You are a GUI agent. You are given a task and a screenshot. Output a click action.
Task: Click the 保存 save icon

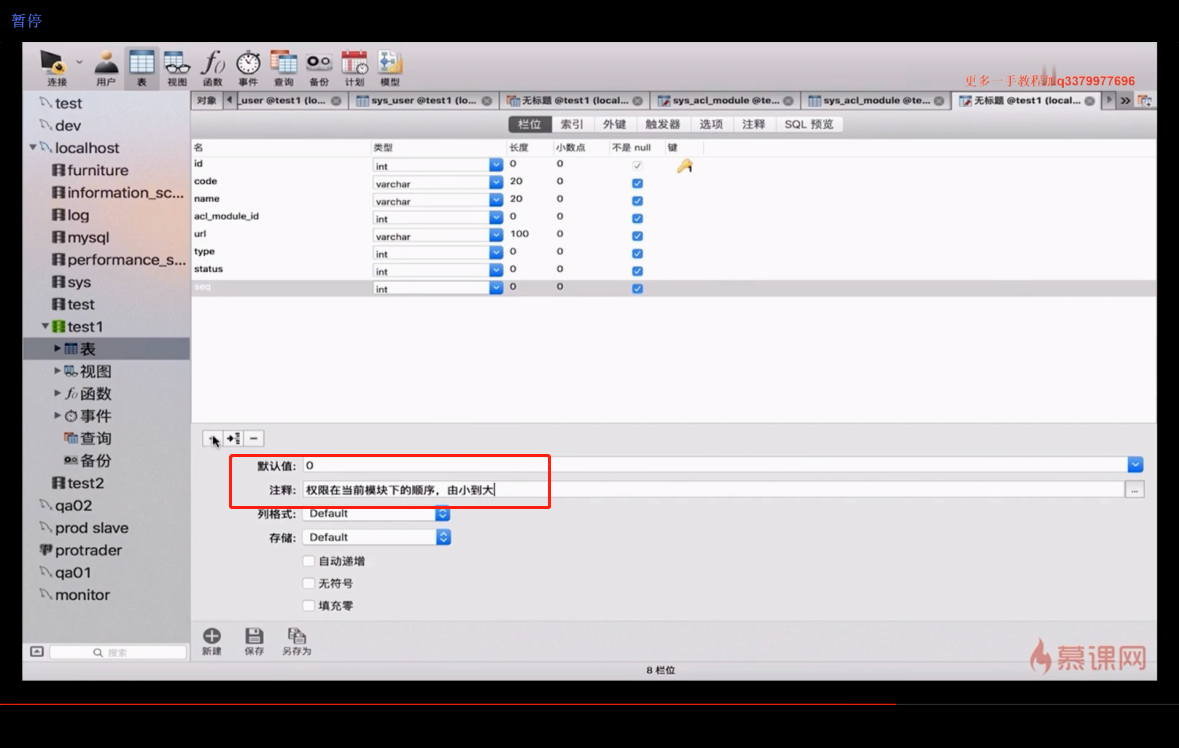[254, 641]
